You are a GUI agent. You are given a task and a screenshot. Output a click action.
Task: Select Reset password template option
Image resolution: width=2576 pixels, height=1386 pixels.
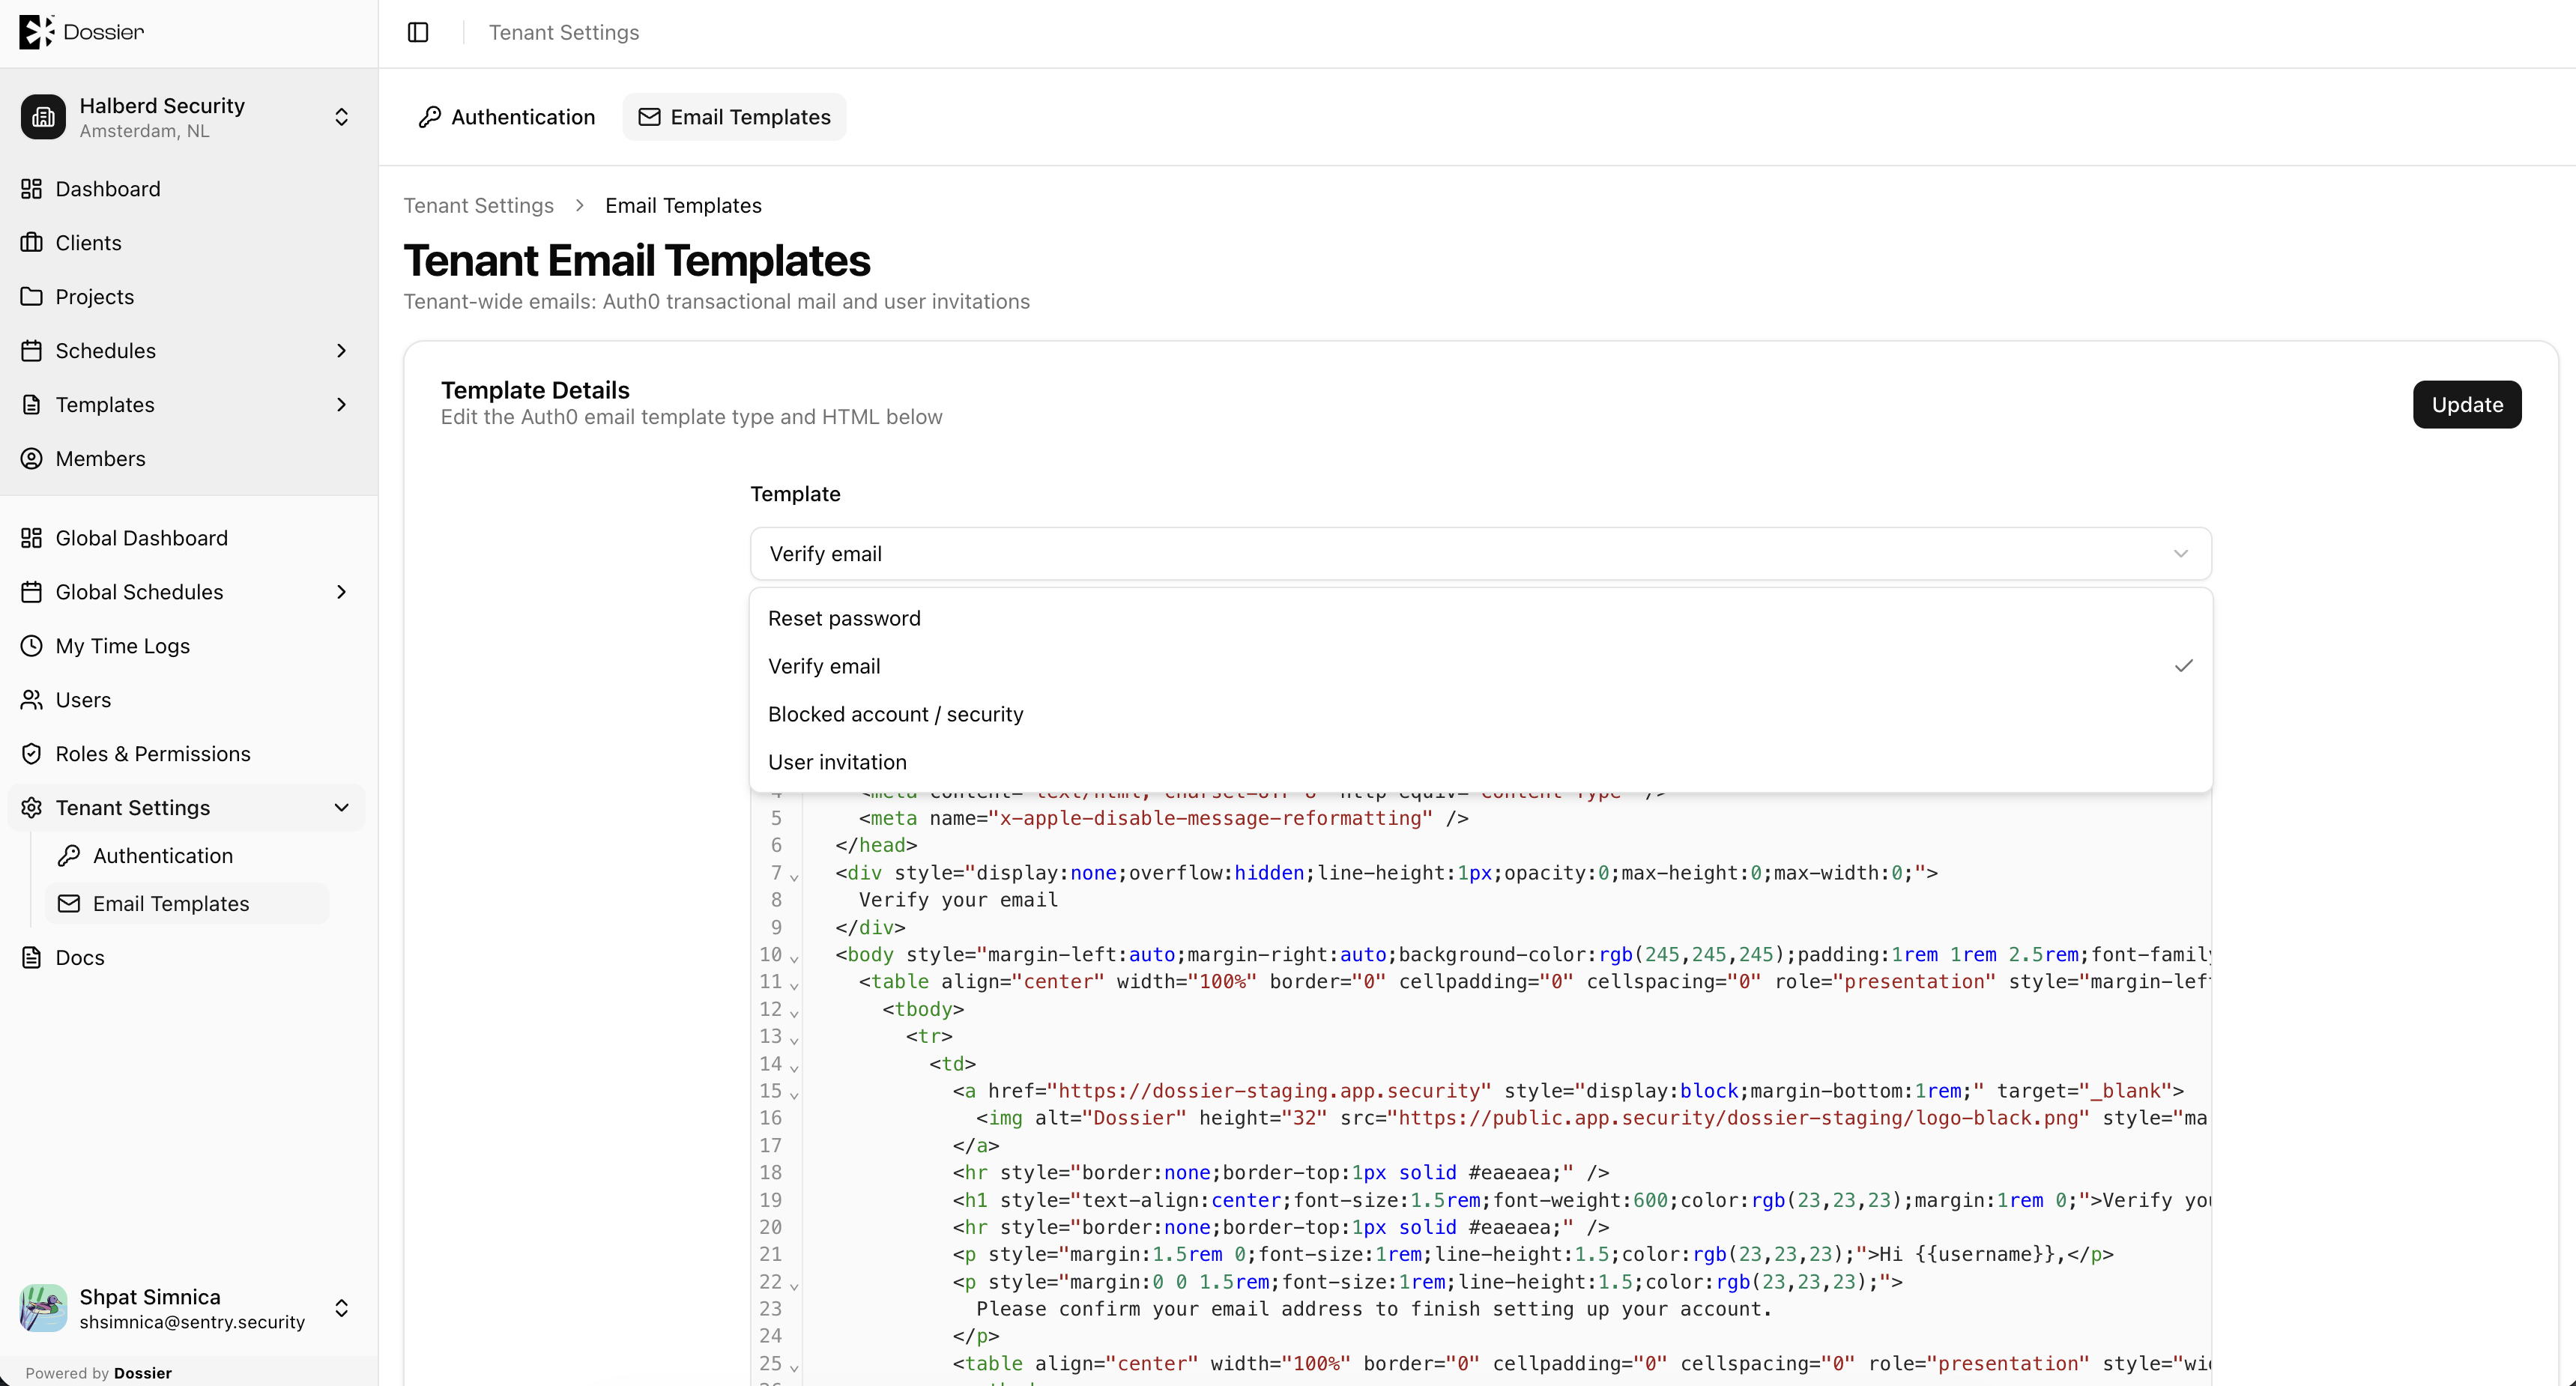pyautogui.click(x=1480, y=618)
